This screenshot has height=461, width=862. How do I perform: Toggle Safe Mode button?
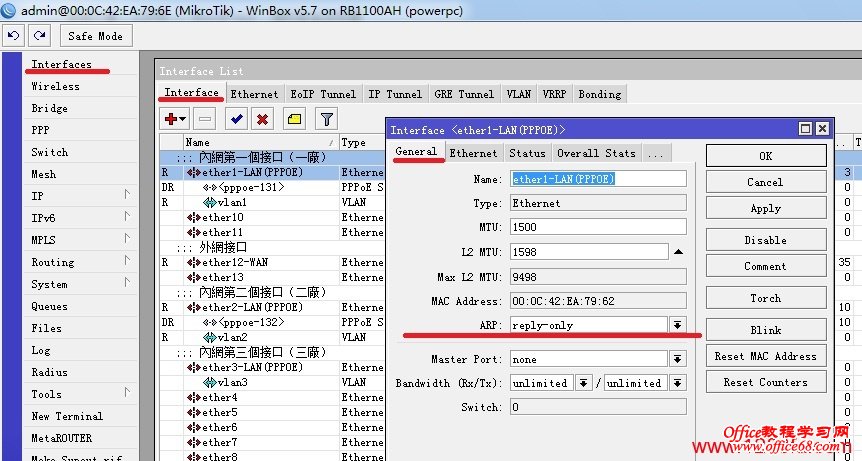[95, 36]
